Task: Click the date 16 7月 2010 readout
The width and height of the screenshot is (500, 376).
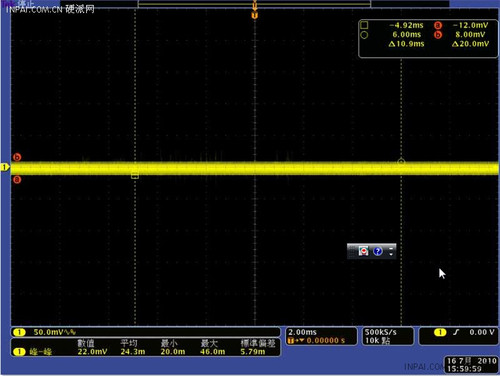Action: pyautogui.click(x=471, y=361)
